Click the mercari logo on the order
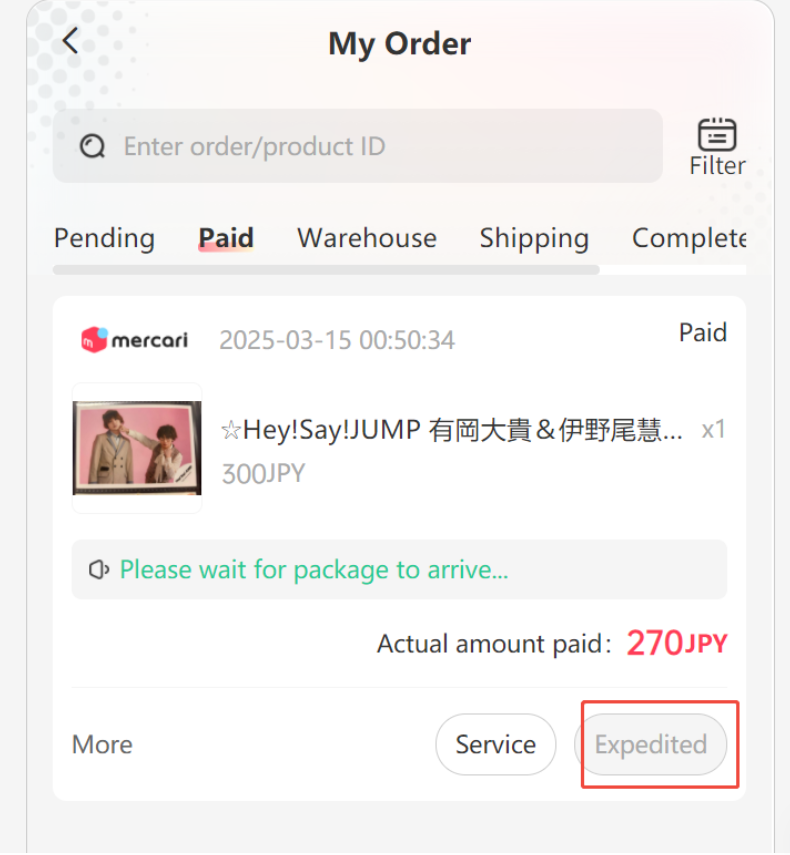The height and width of the screenshot is (855, 790). coord(134,340)
